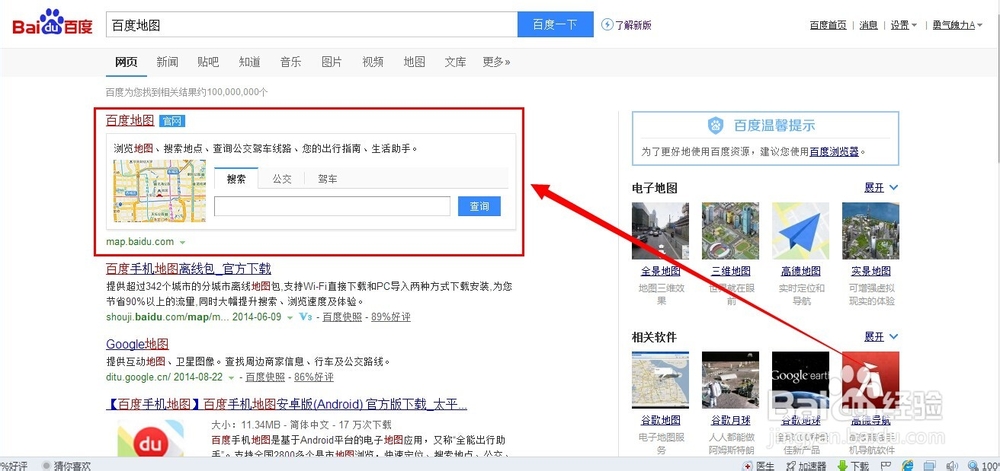Click the 医生 icon in status bar
The image size is (1000, 471).
[747, 466]
